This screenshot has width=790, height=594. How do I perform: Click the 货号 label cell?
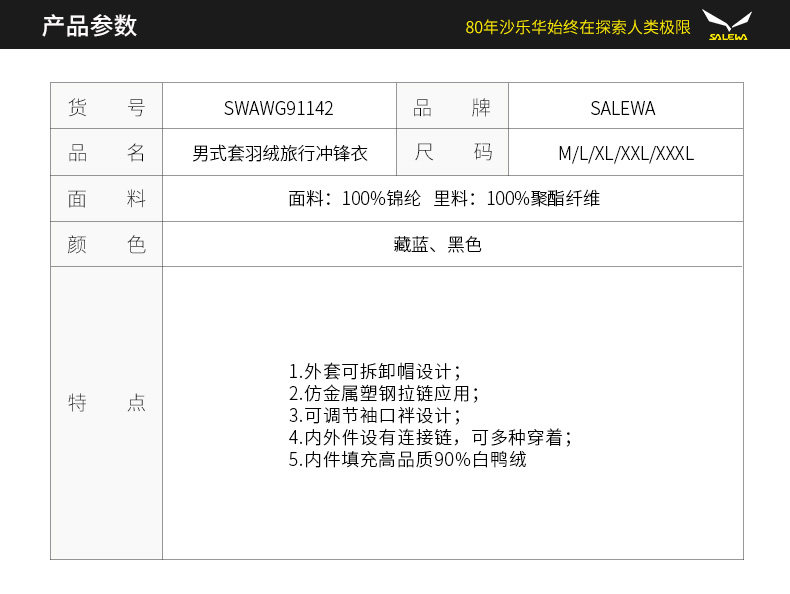106,106
